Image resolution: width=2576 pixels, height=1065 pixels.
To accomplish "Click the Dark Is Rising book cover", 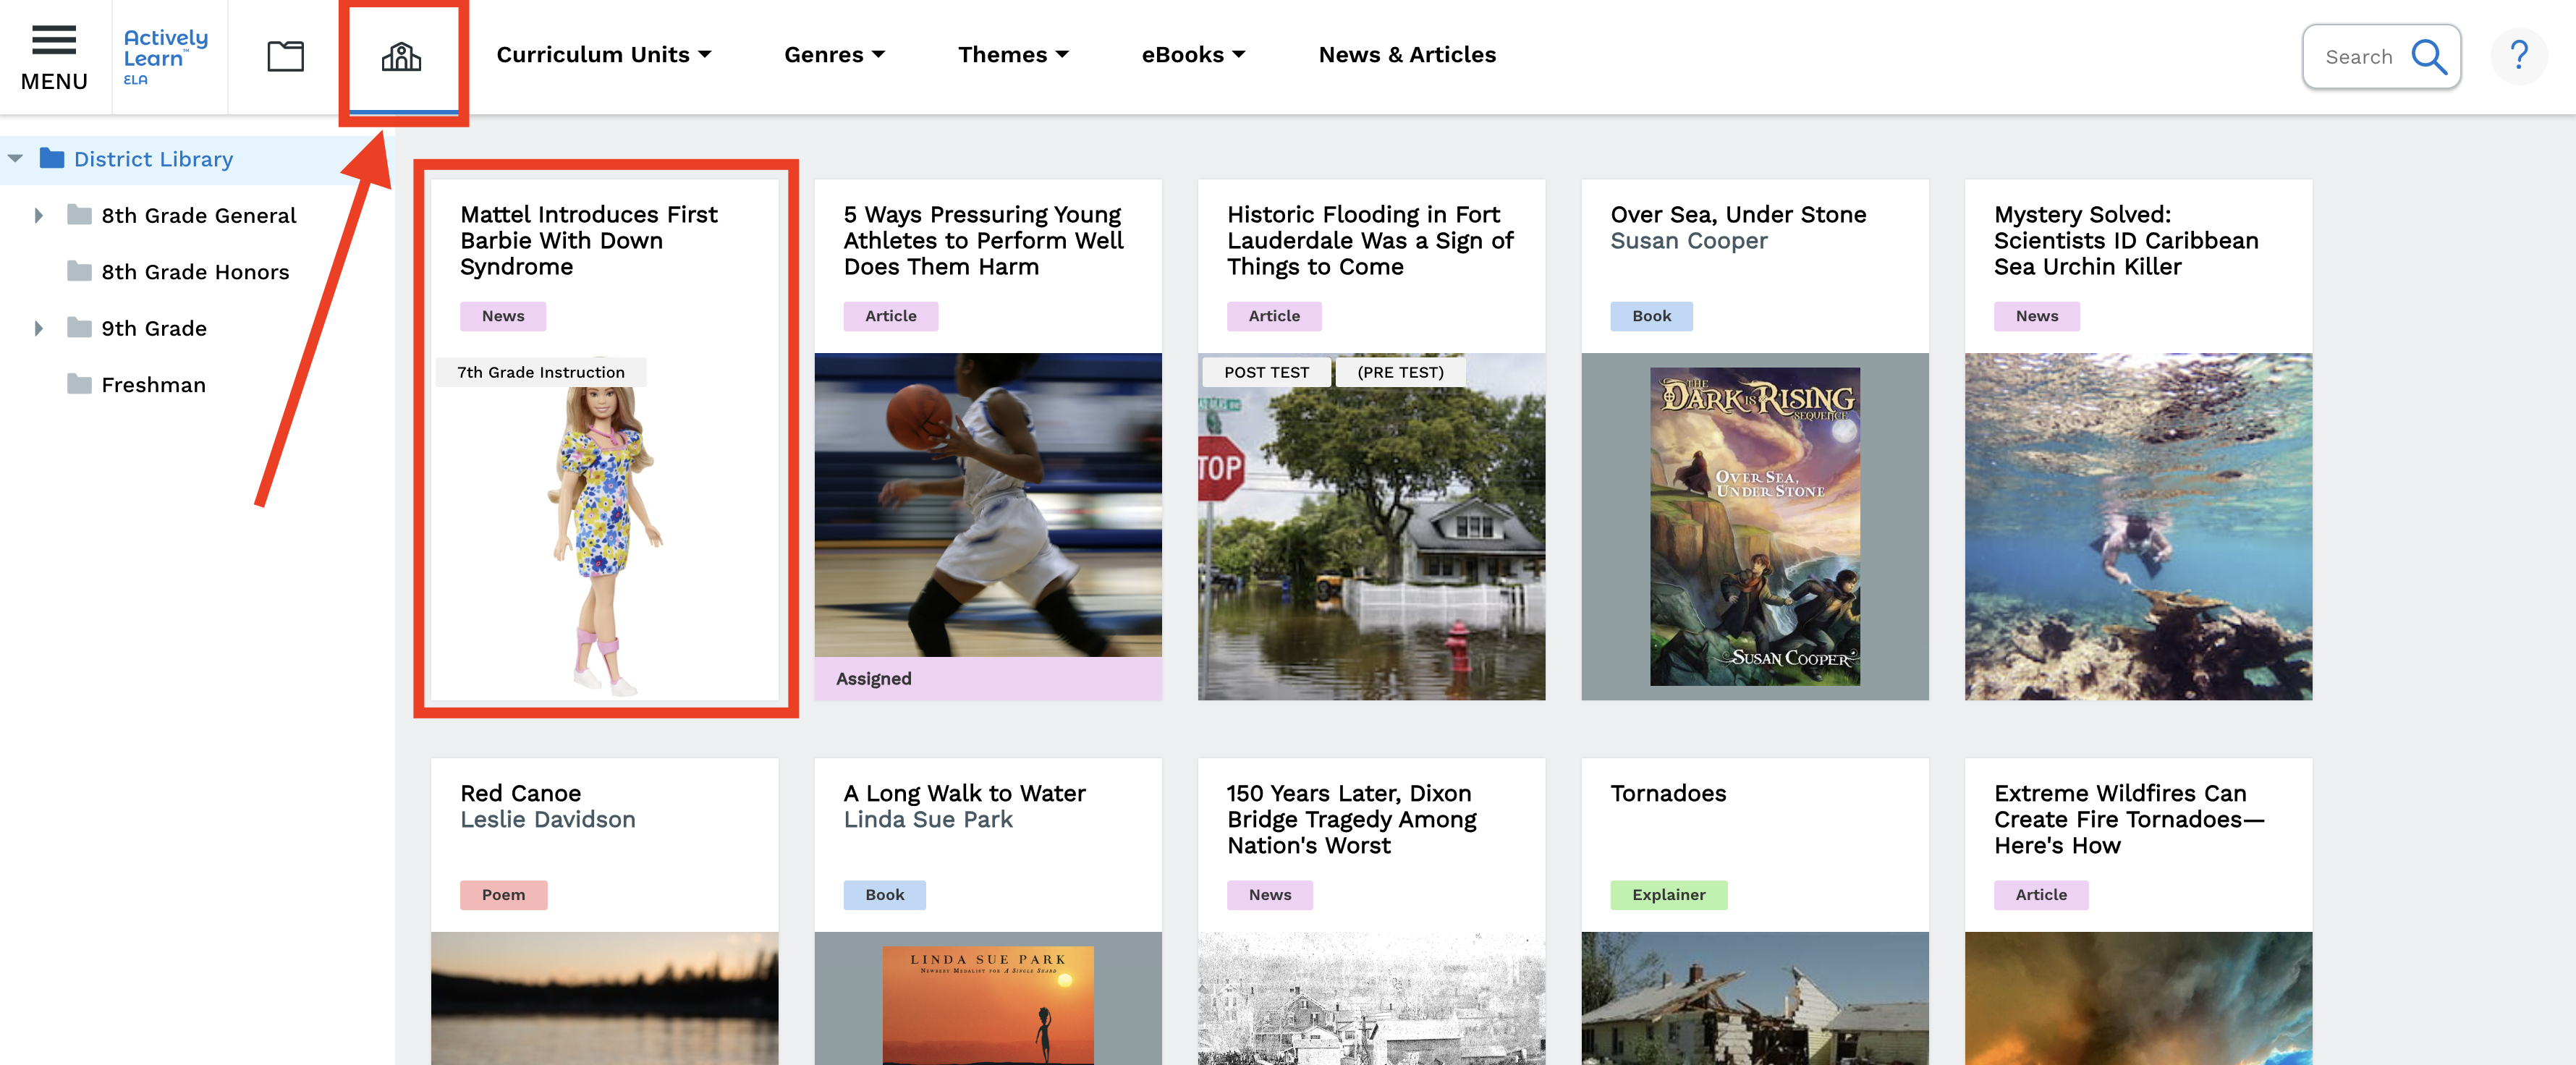I will click(1754, 526).
